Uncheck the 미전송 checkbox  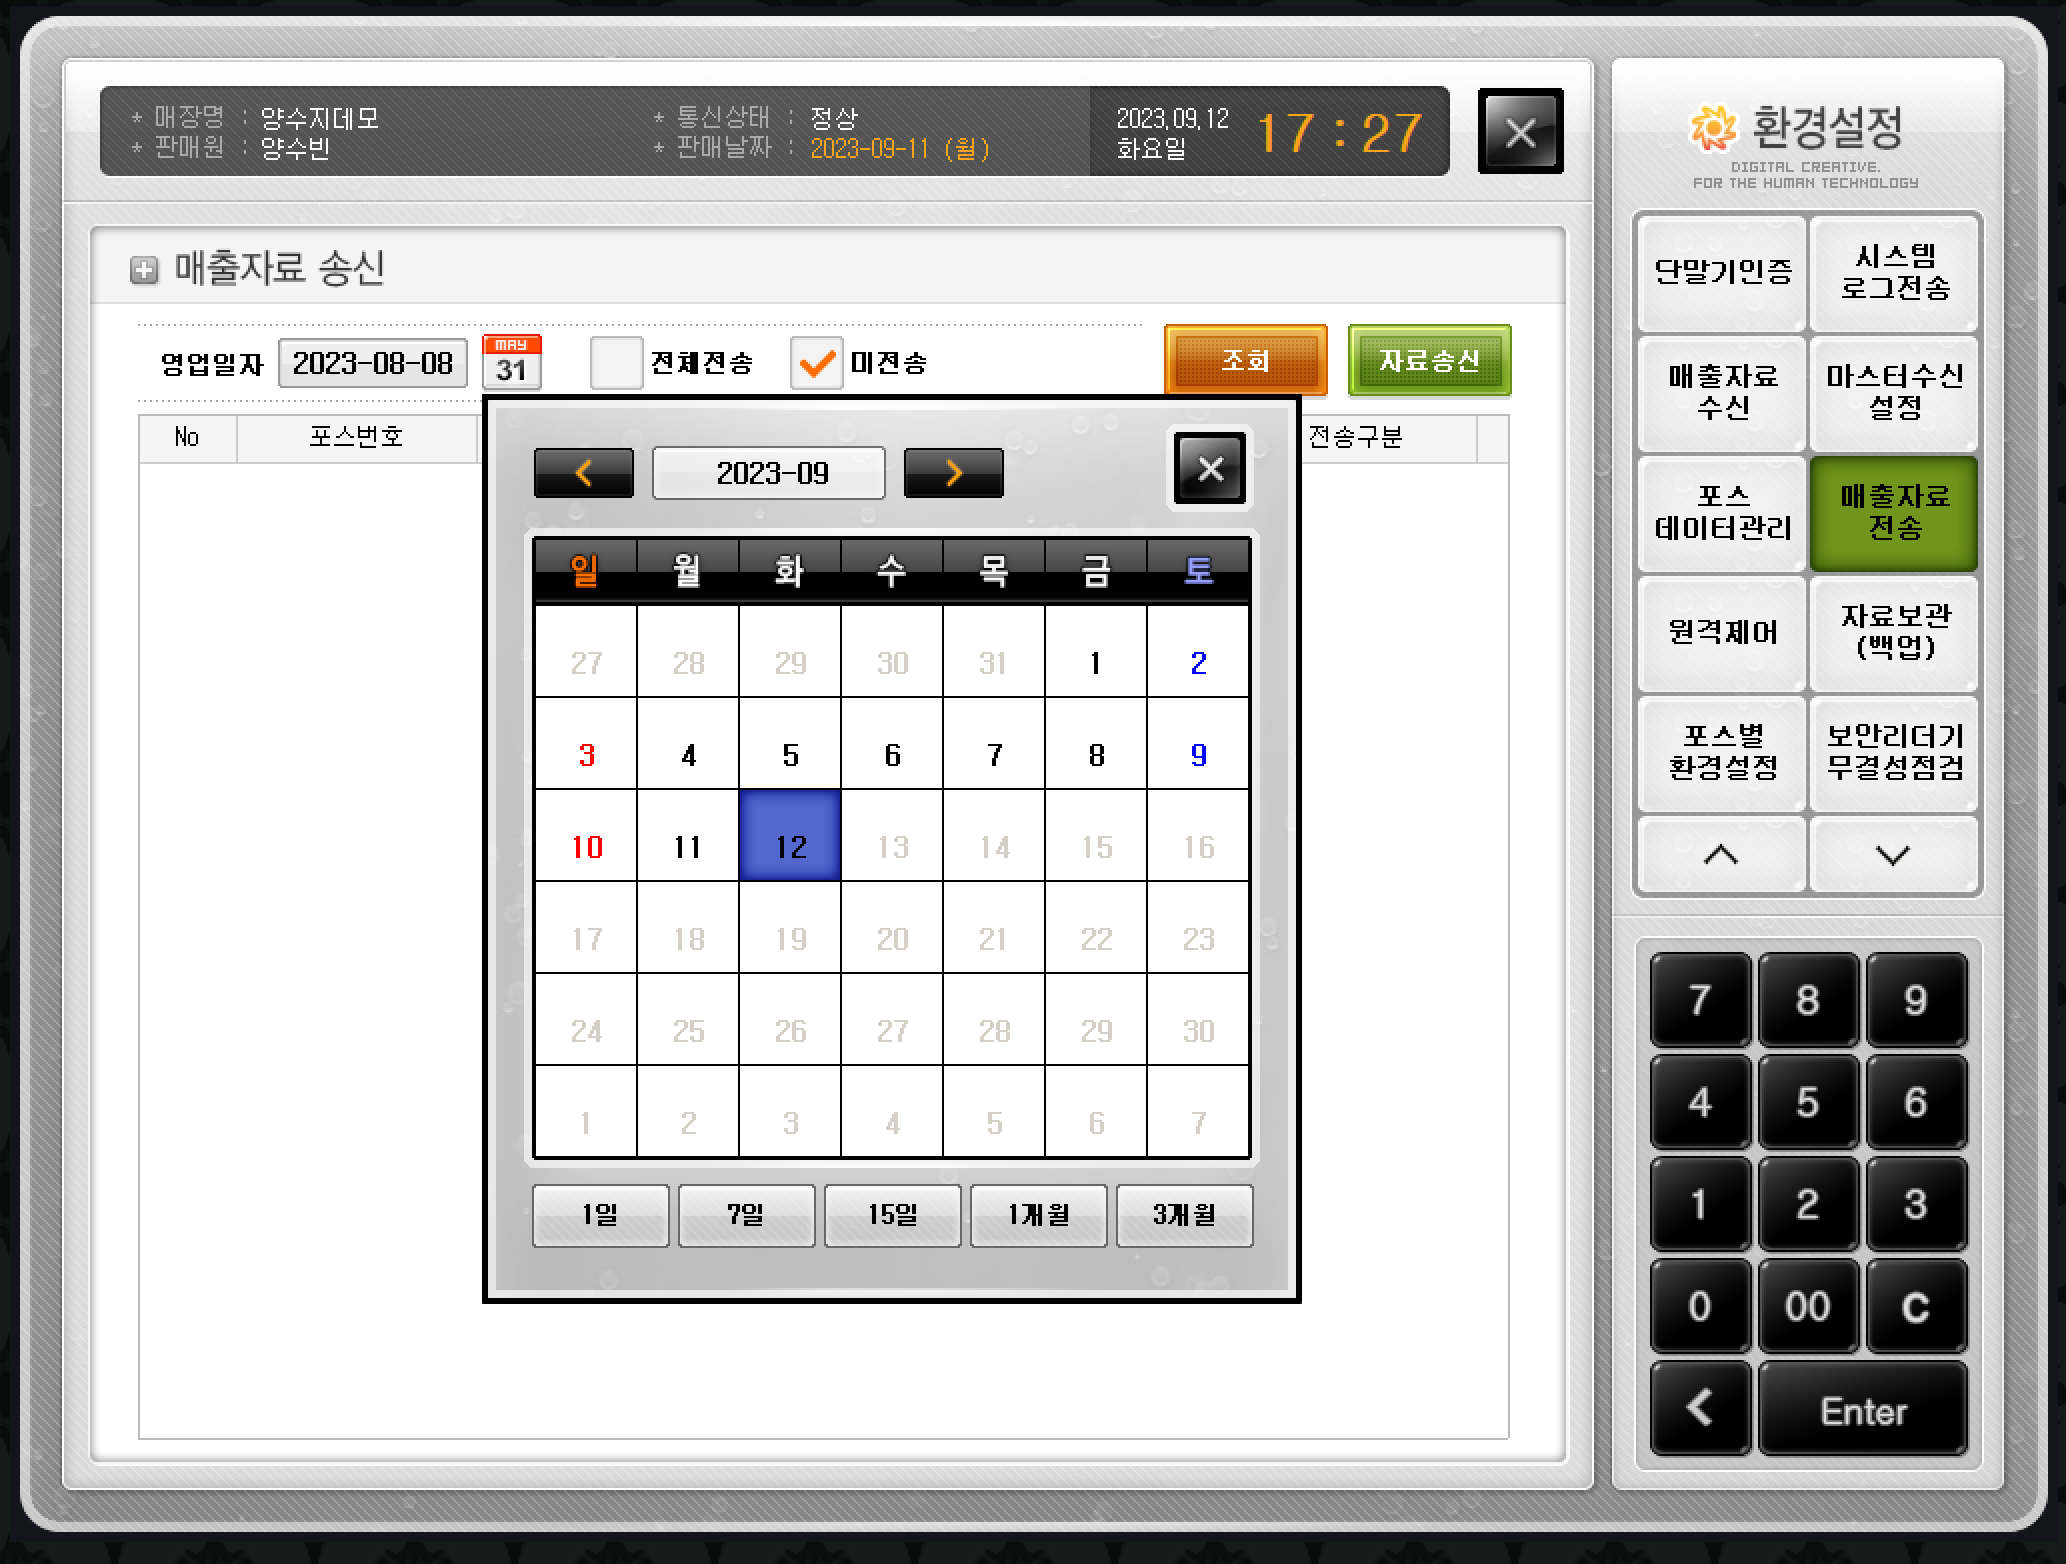tap(816, 362)
